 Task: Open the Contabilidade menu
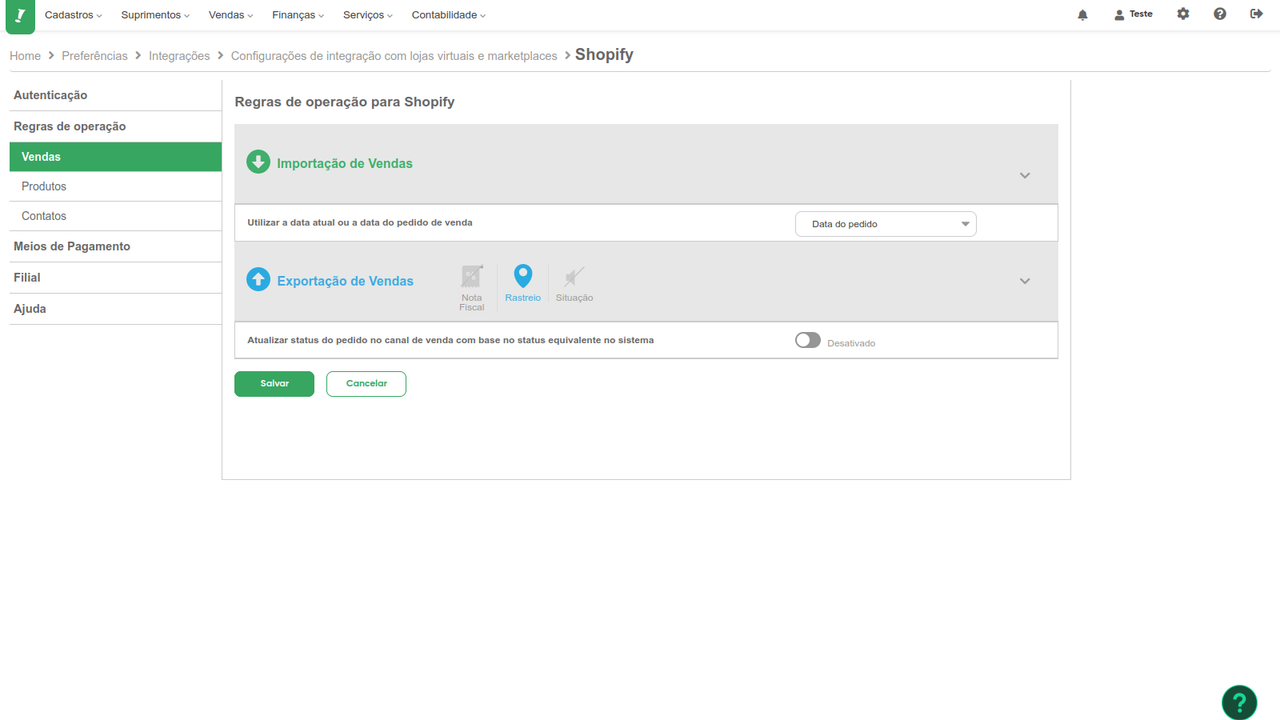[449, 15]
